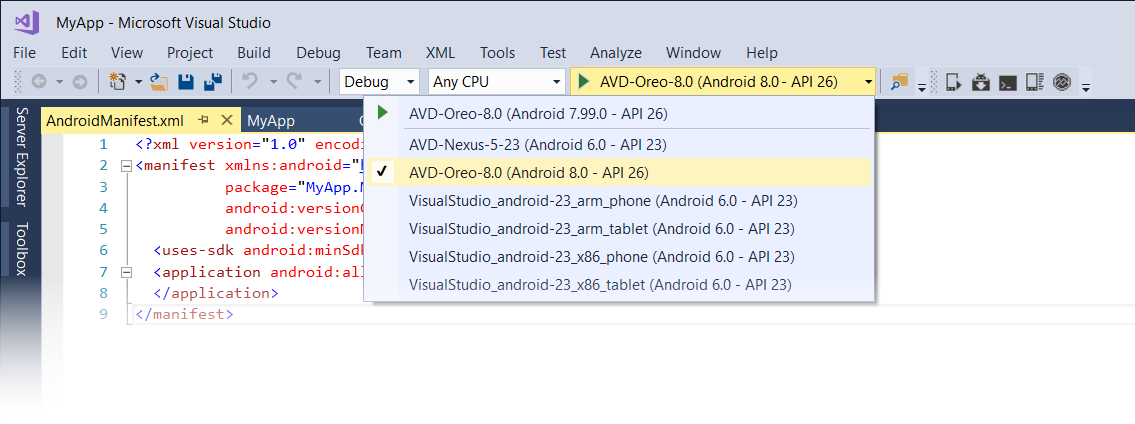Pin the AndroidManifest.xml tab

[203, 120]
